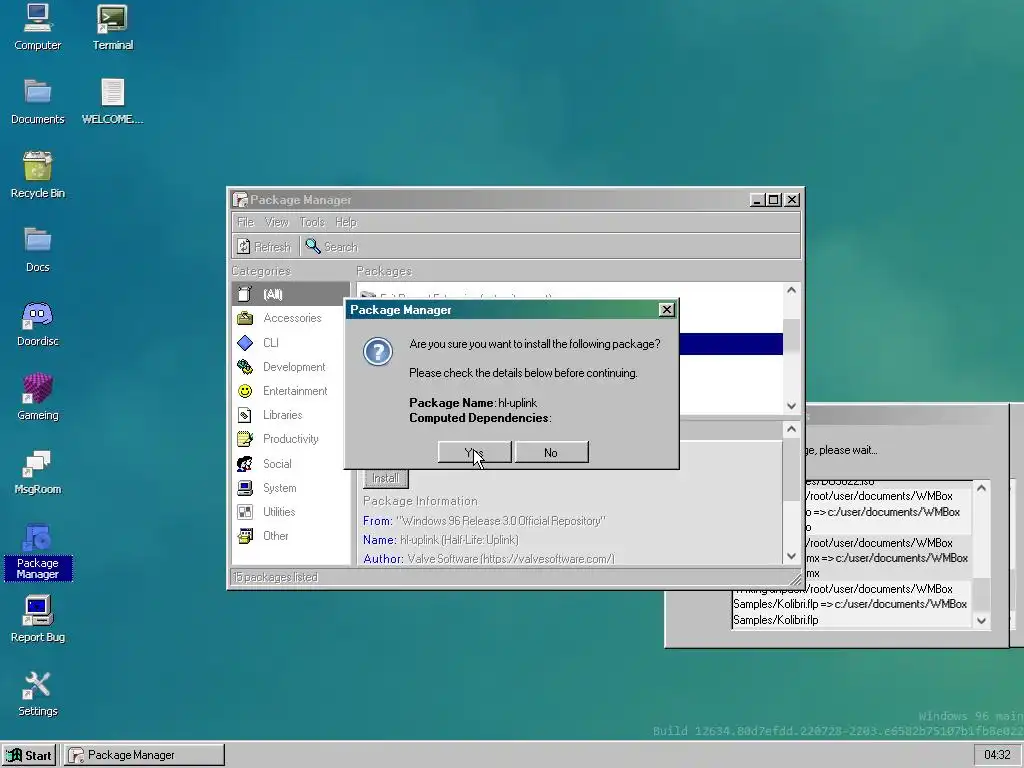Open the WELCOME text file icon
The height and width of the screenshot is (768, 1024).
[x=112, y=101]
